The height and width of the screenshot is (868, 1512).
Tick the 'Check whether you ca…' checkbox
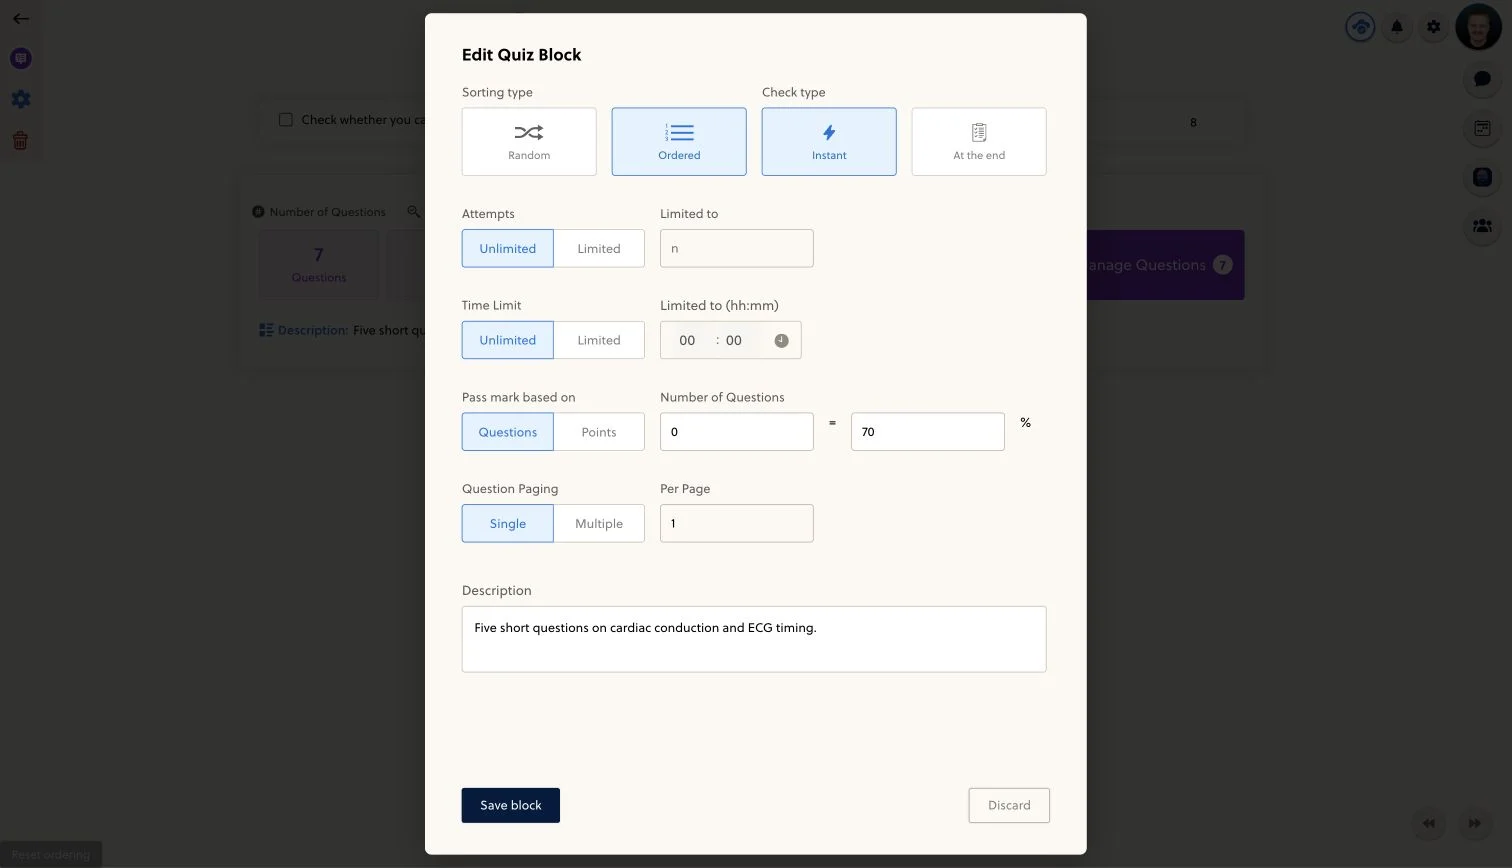286,120
